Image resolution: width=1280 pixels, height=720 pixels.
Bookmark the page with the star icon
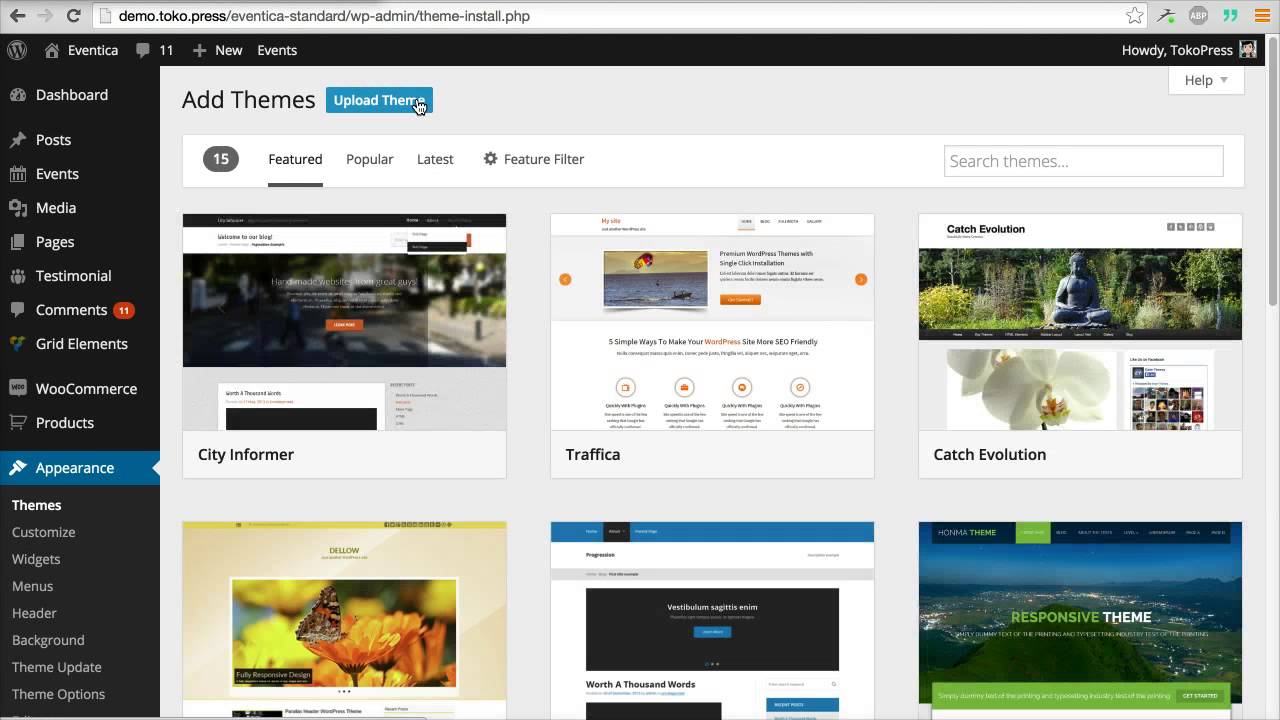(1134, 16)
